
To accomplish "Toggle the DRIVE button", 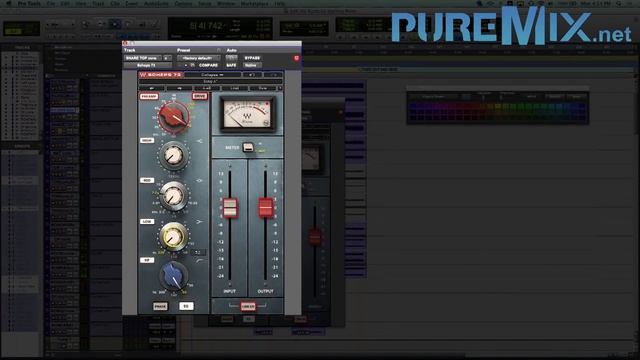I will (x=200, y=96).
